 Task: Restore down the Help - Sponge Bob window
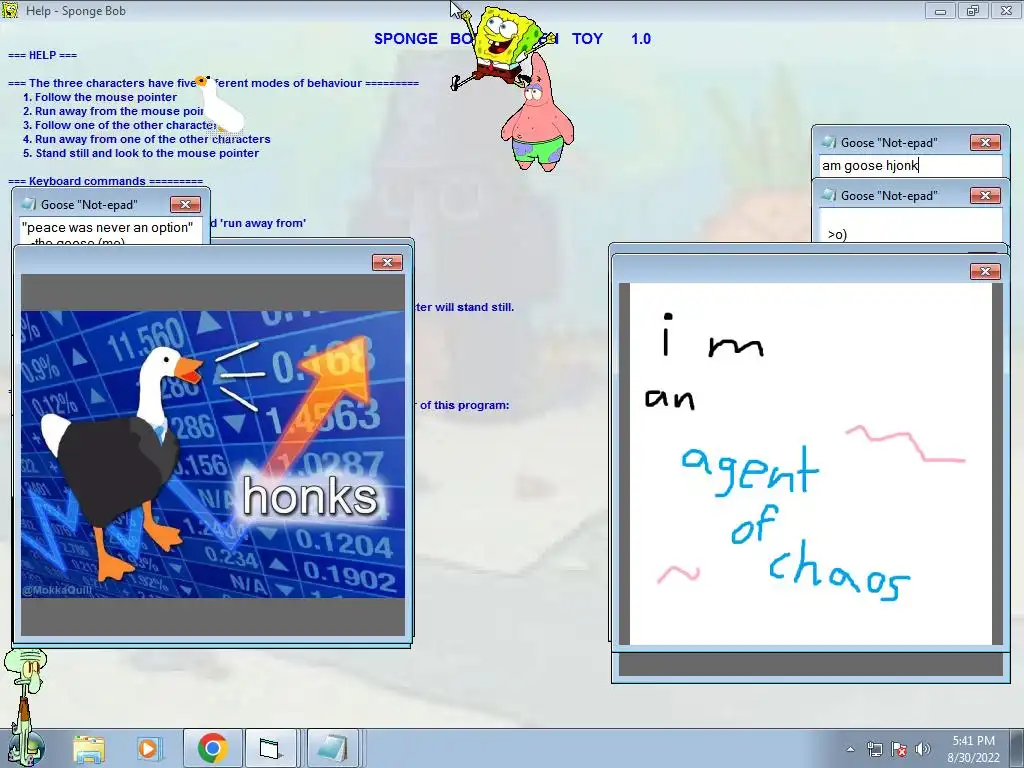click(973, 10)
